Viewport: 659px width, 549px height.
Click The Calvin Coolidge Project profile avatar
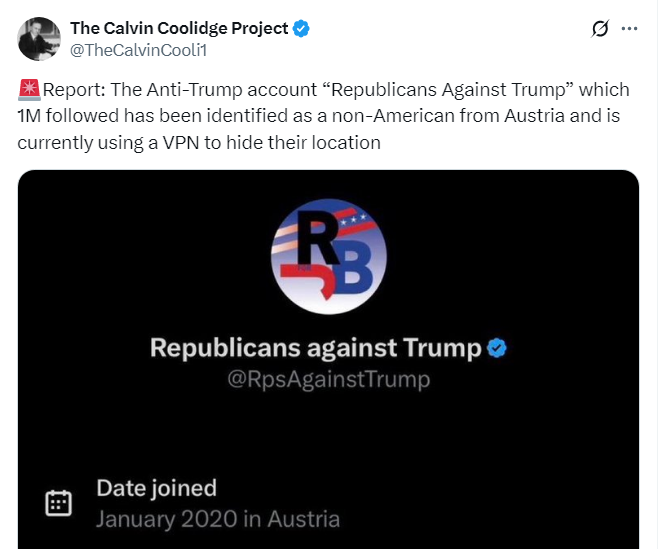coord(38,38)
